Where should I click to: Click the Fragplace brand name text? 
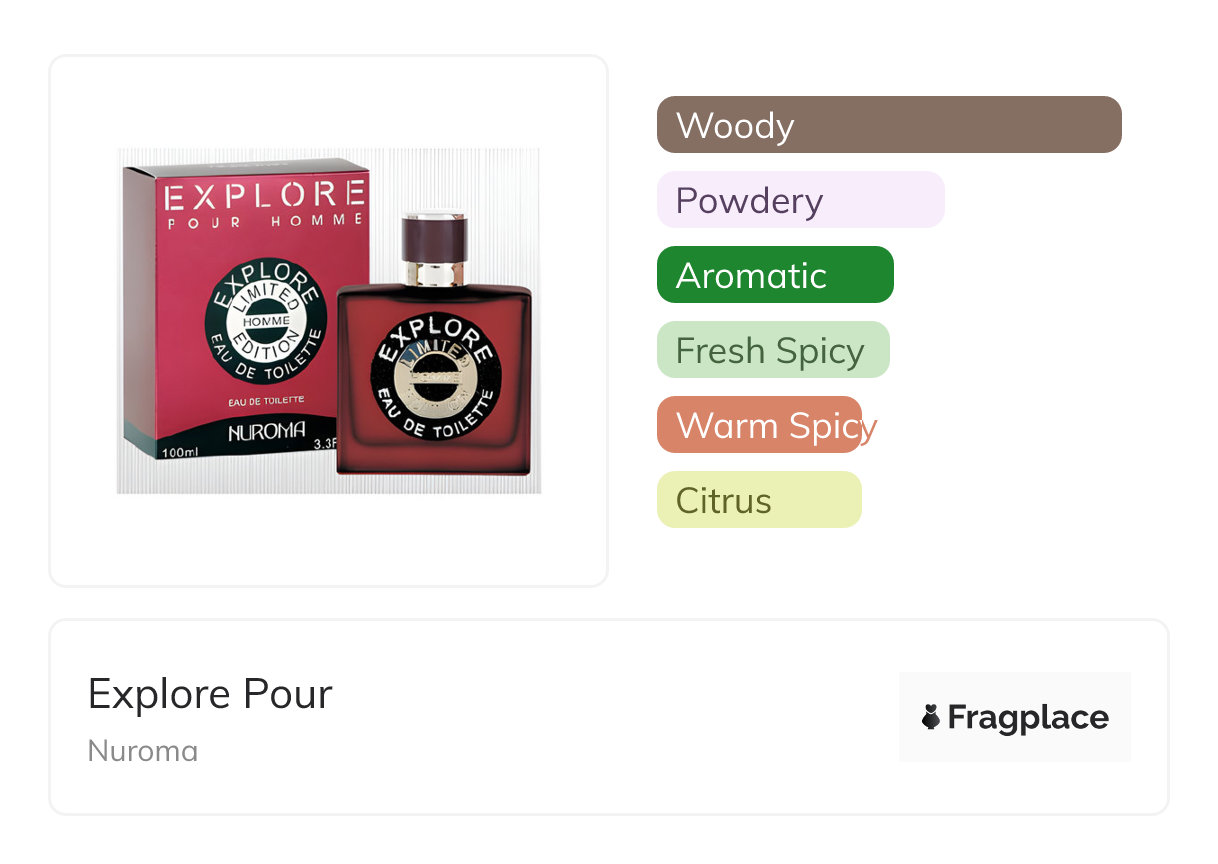point(1028,718)
